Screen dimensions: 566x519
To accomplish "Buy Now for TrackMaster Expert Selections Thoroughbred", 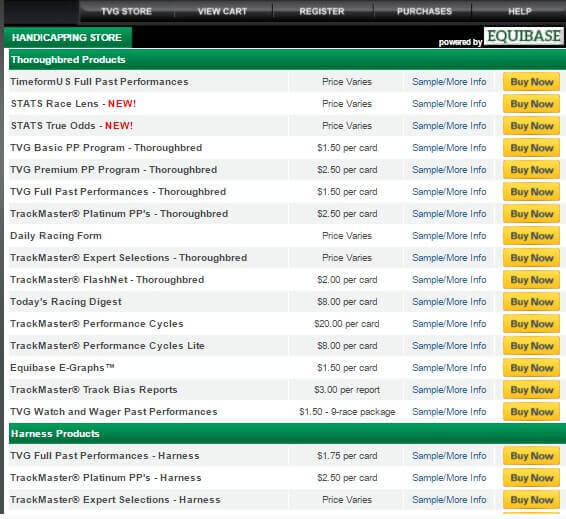I will 531,258.
